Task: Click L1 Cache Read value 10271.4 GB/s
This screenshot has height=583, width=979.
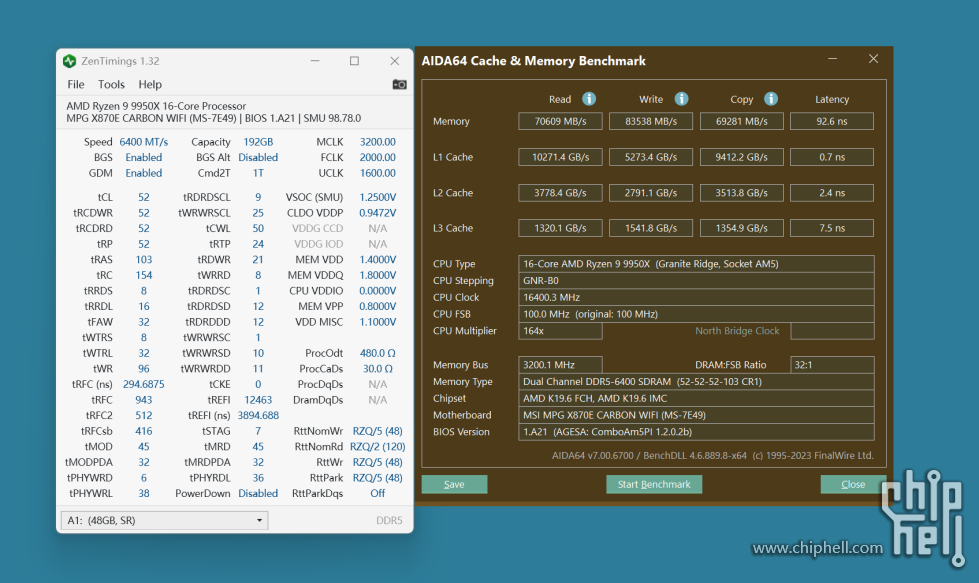Action: coord(560,157)
